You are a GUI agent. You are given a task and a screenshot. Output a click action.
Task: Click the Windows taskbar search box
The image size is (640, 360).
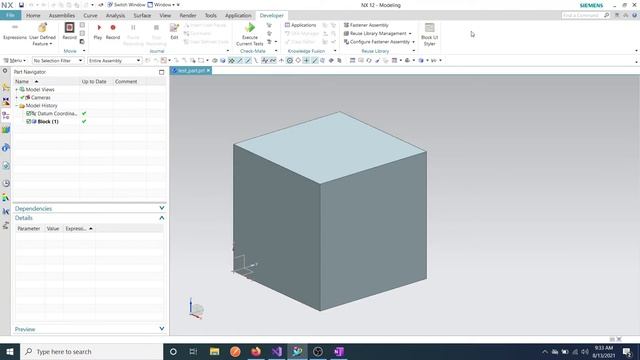tap(91, 351)
